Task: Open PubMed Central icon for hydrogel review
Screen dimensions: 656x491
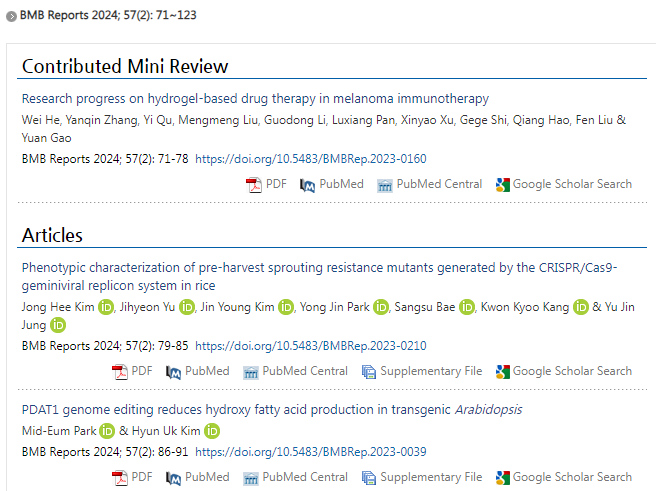Action: (x=384, y=185)
